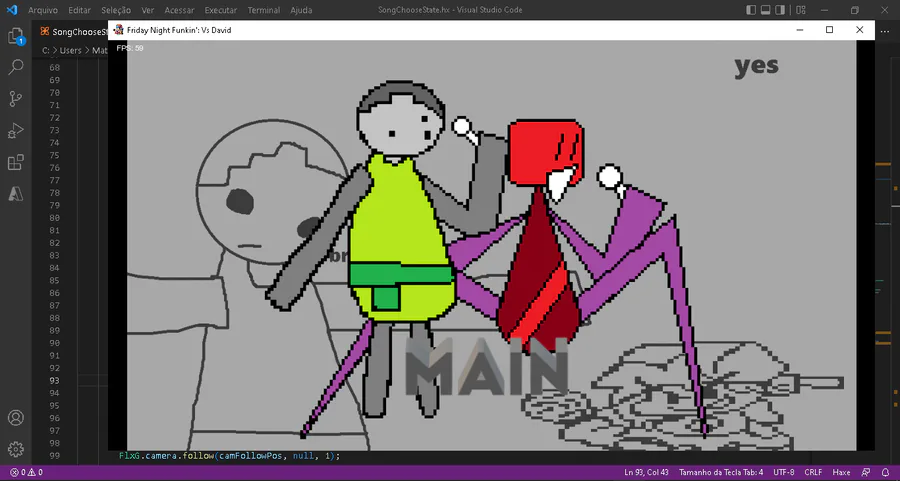The image size is (900, 481).
Task: Click the feedback icon in status bar
Action: point(866,472)
